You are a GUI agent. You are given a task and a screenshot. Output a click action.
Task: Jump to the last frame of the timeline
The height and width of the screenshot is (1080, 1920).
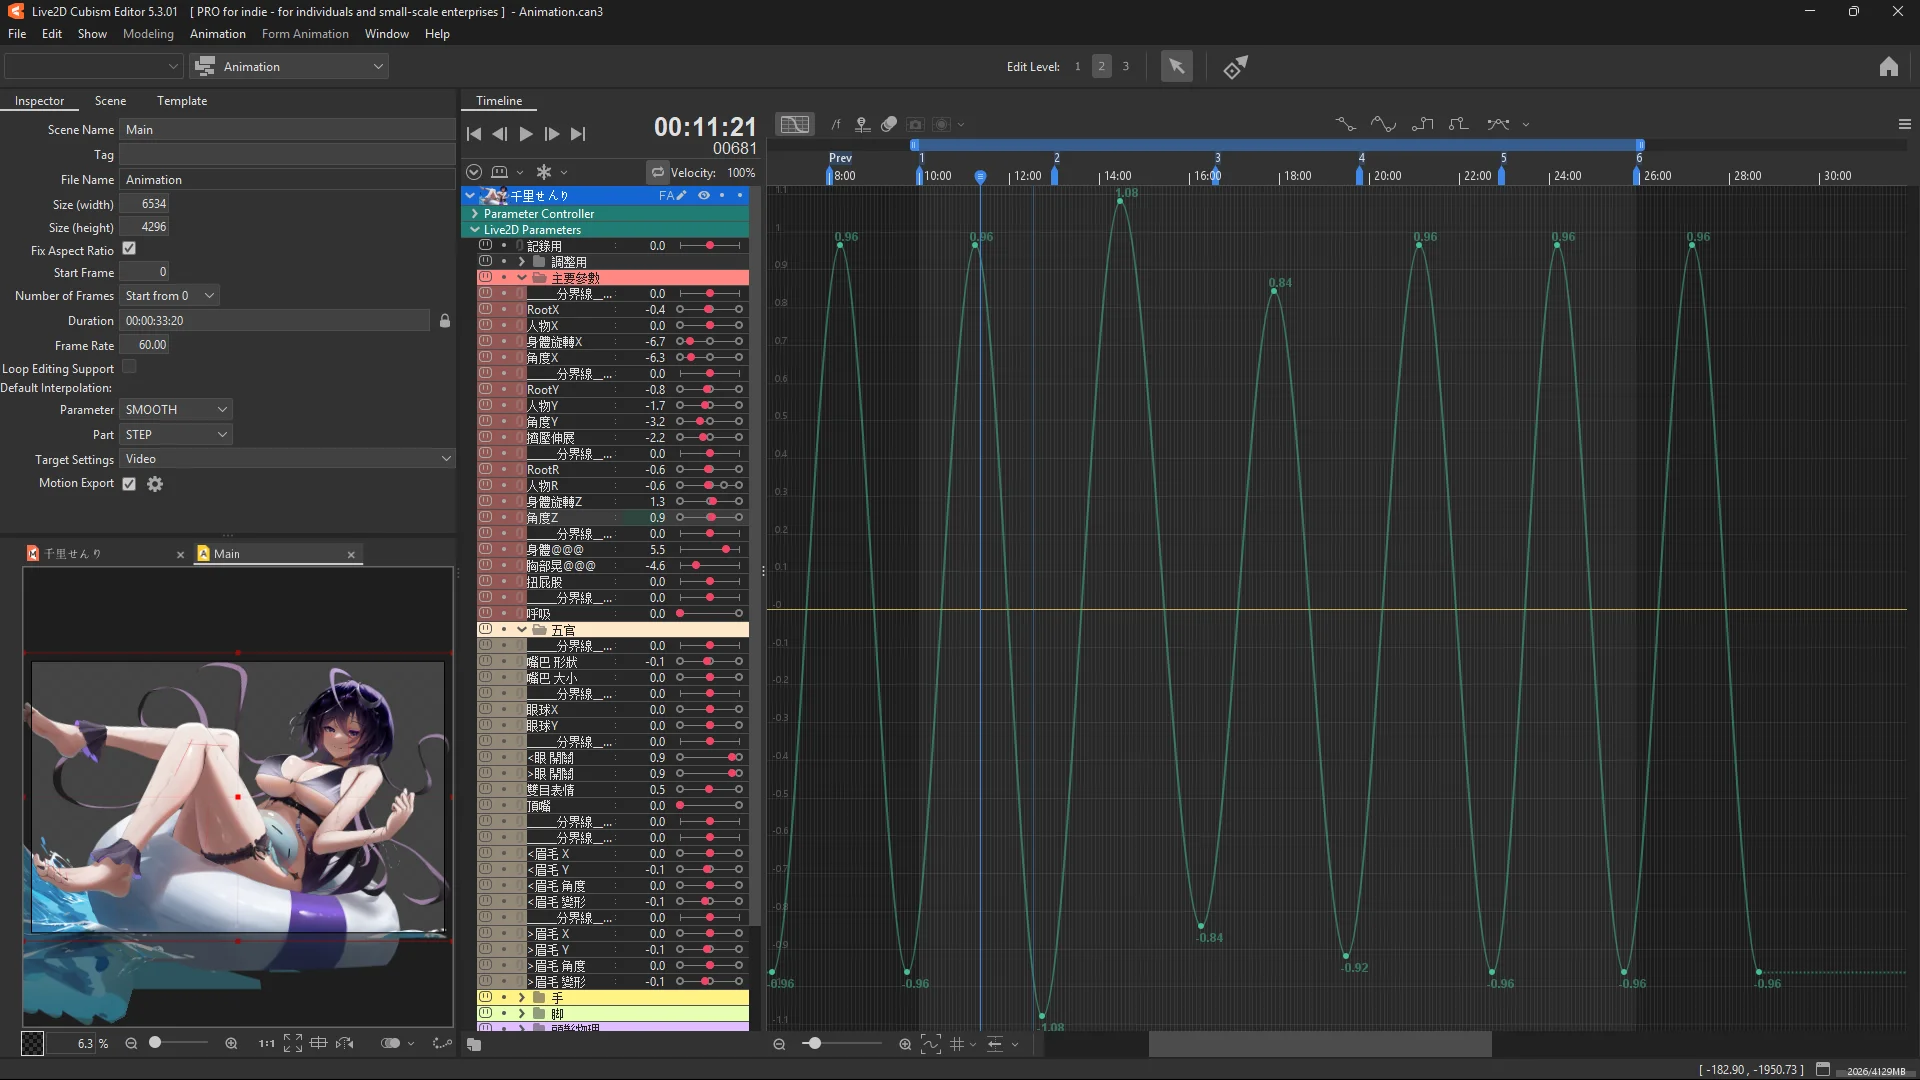pyautogui.click(x=578, y=134)
